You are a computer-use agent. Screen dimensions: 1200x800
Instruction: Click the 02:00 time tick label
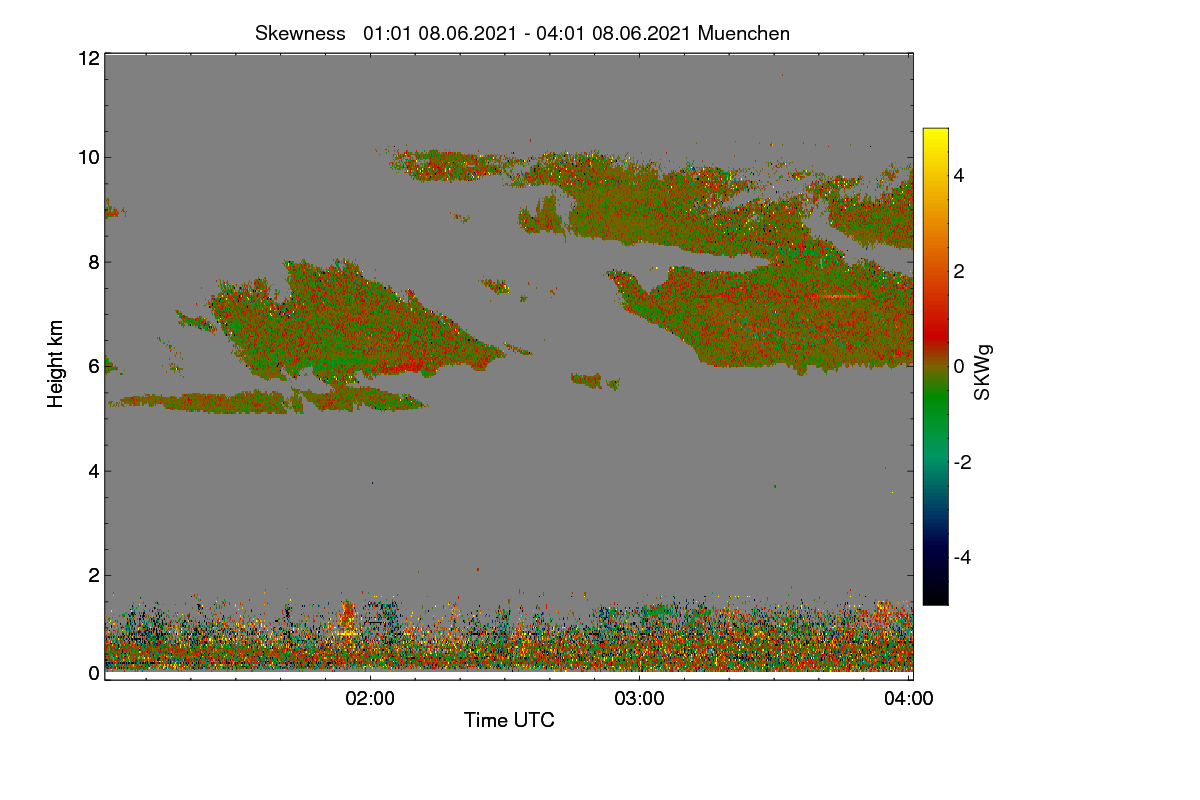[370, 699]
